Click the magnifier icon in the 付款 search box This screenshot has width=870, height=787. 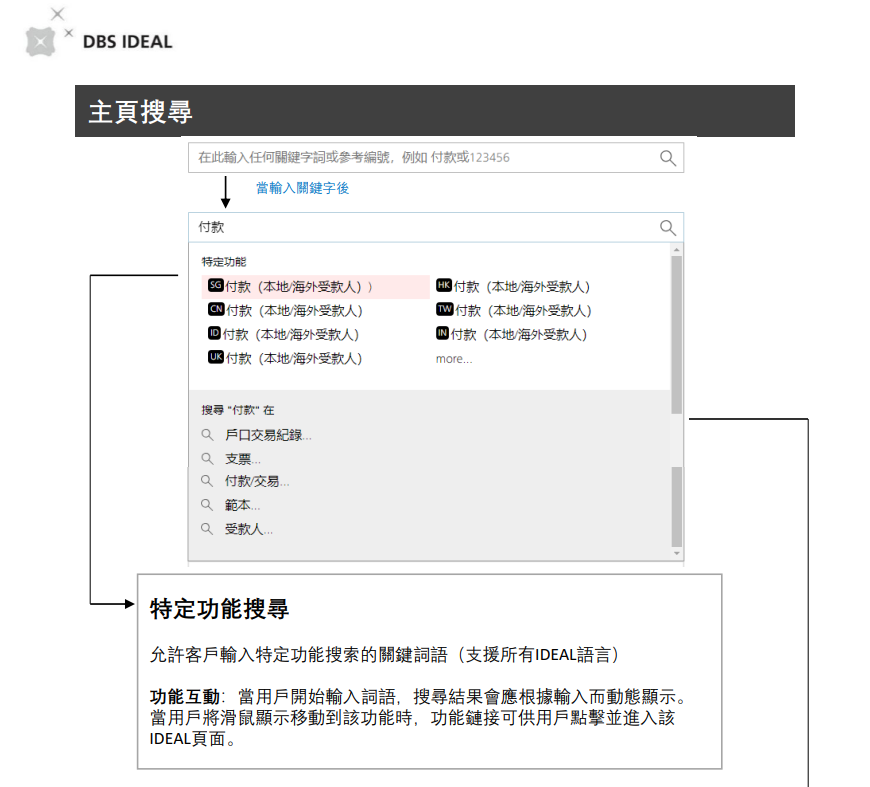click(x=667, y=228)
